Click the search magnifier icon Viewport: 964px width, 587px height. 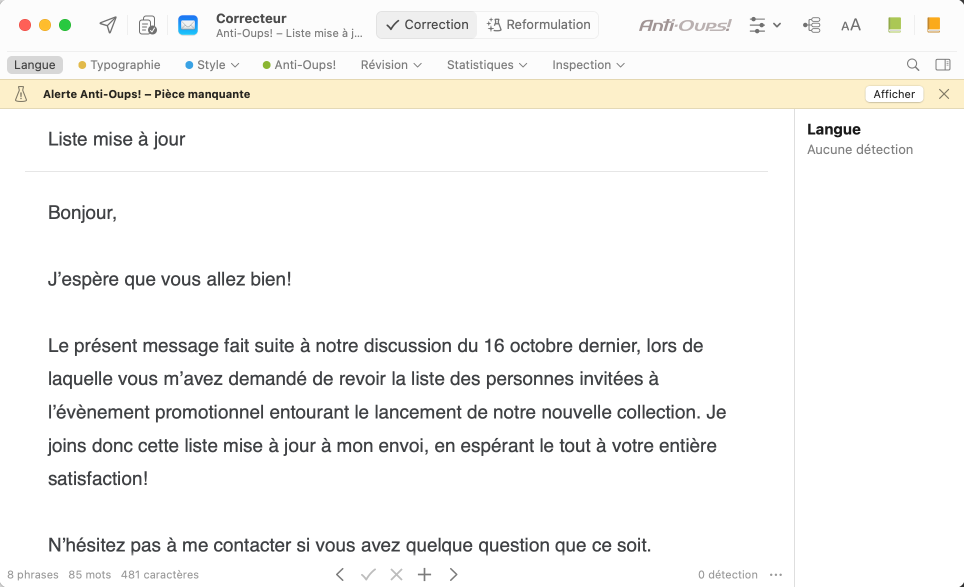(913, 65)
